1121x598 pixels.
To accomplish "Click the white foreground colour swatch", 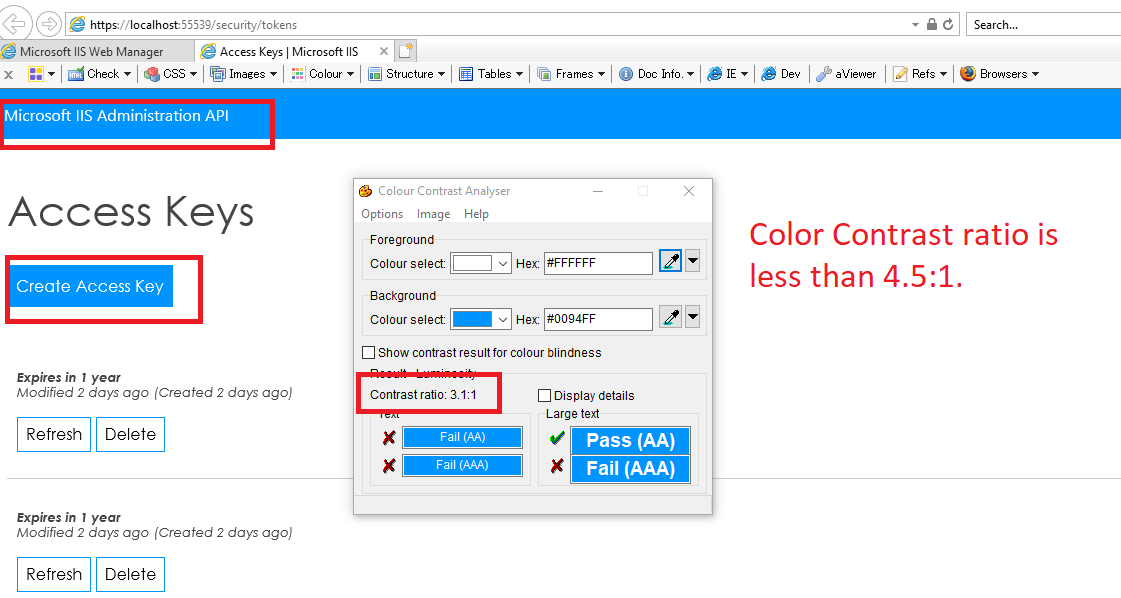I will tap(470, 261).
